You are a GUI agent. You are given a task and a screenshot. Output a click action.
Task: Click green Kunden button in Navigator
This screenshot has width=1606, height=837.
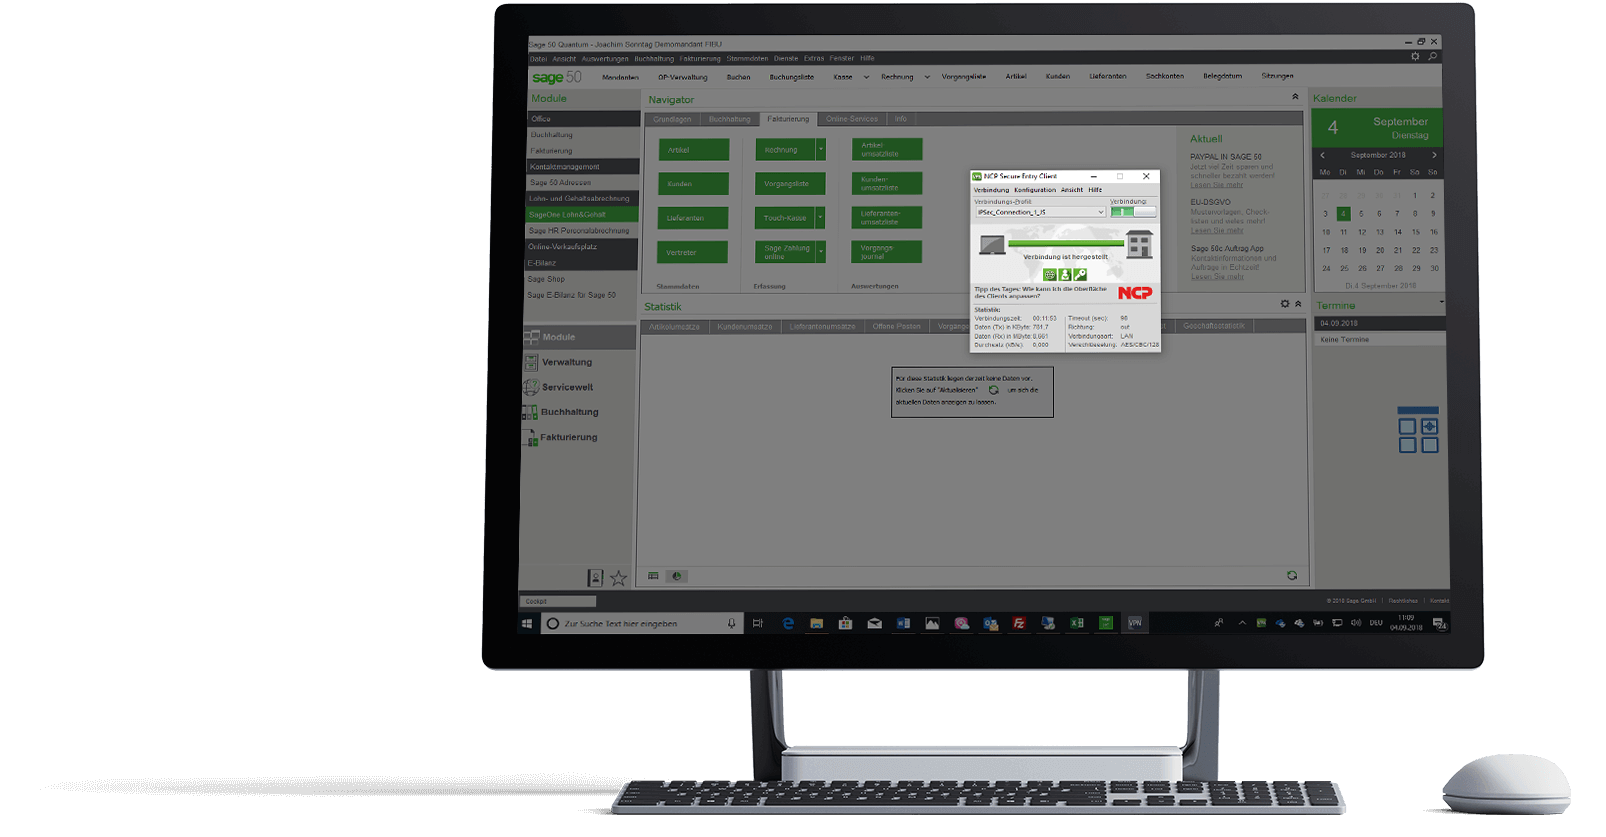[x=694, y=184]
